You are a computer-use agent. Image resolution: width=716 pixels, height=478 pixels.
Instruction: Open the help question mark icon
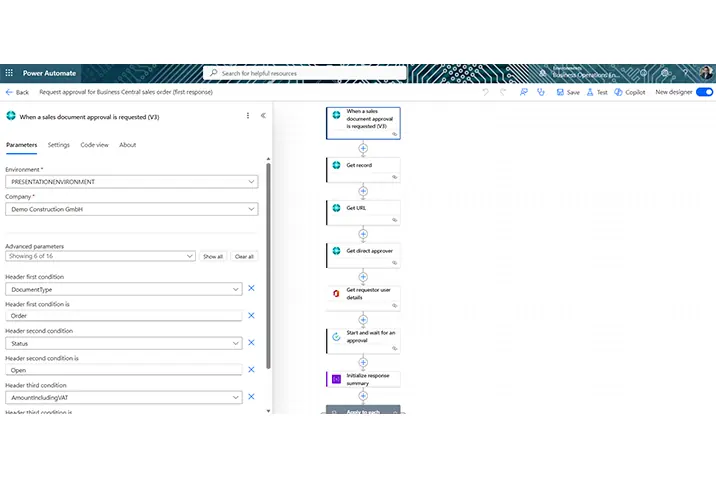click(x=685, y=73)
